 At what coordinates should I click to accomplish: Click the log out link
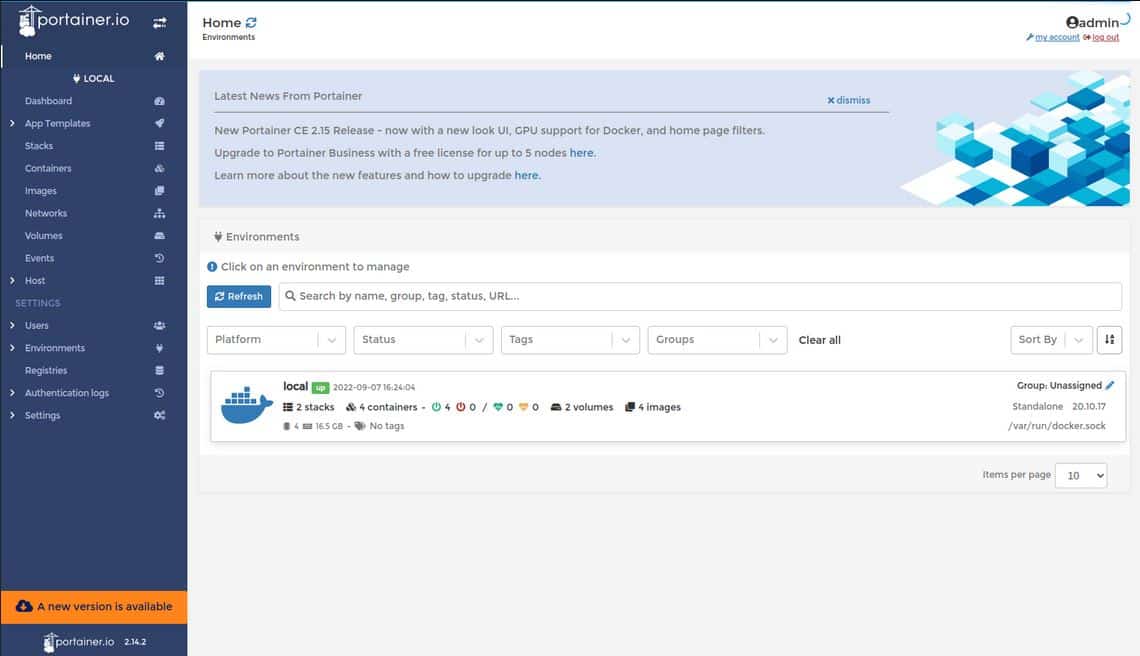(1105, 37)
